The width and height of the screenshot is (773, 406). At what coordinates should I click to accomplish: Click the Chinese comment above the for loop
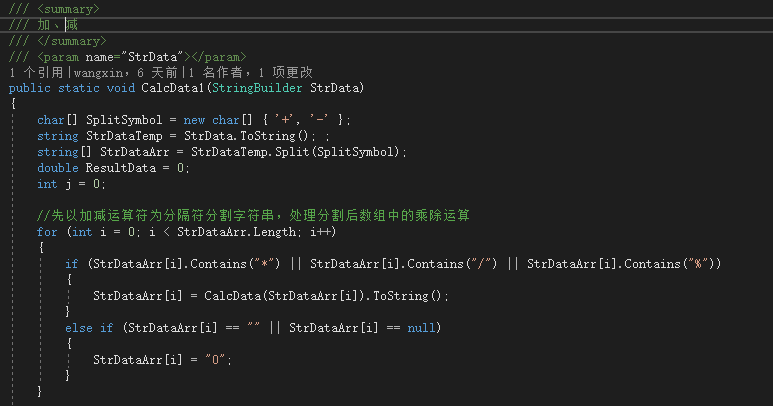pyautogui.click(x=250, y=215)
